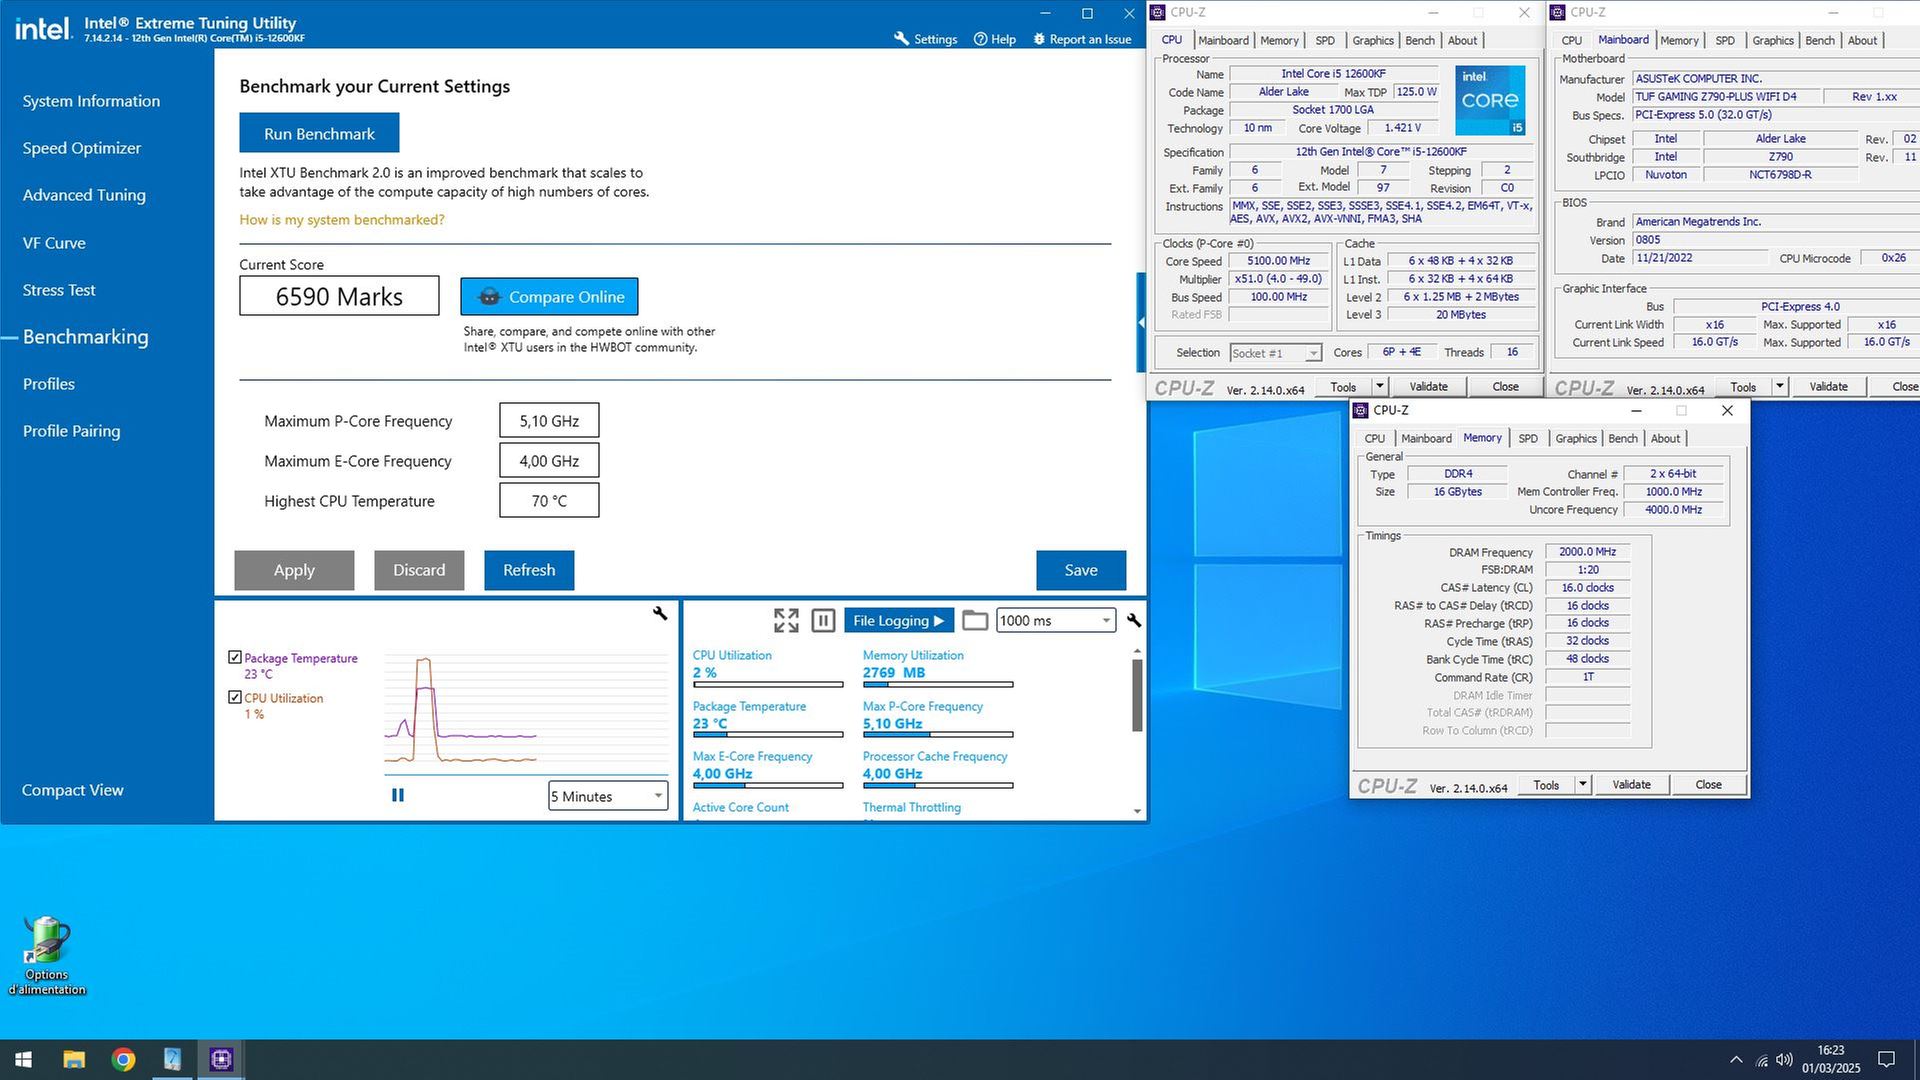
Task: Save the benchmark settings
Action: click(1081, 570)
